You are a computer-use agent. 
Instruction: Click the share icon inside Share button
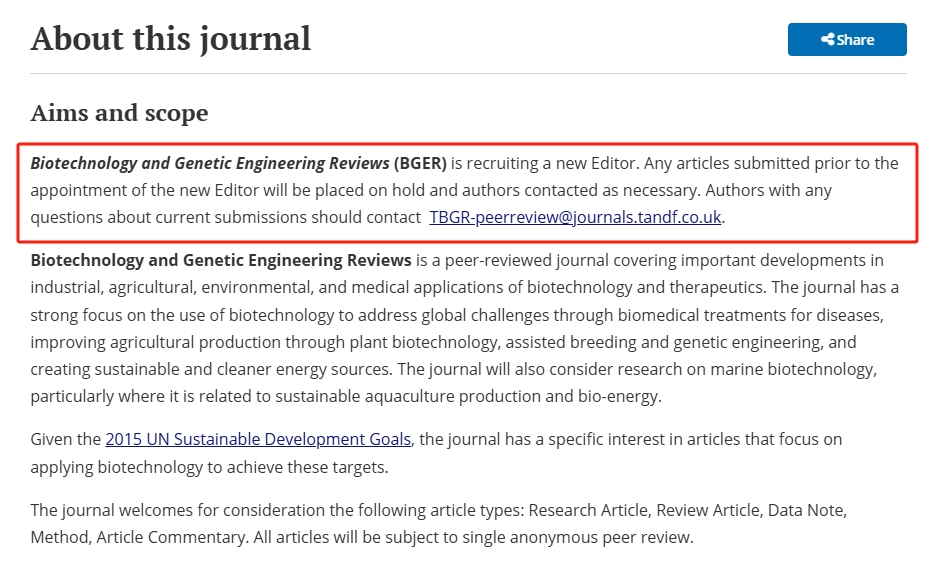click(827, 40)
